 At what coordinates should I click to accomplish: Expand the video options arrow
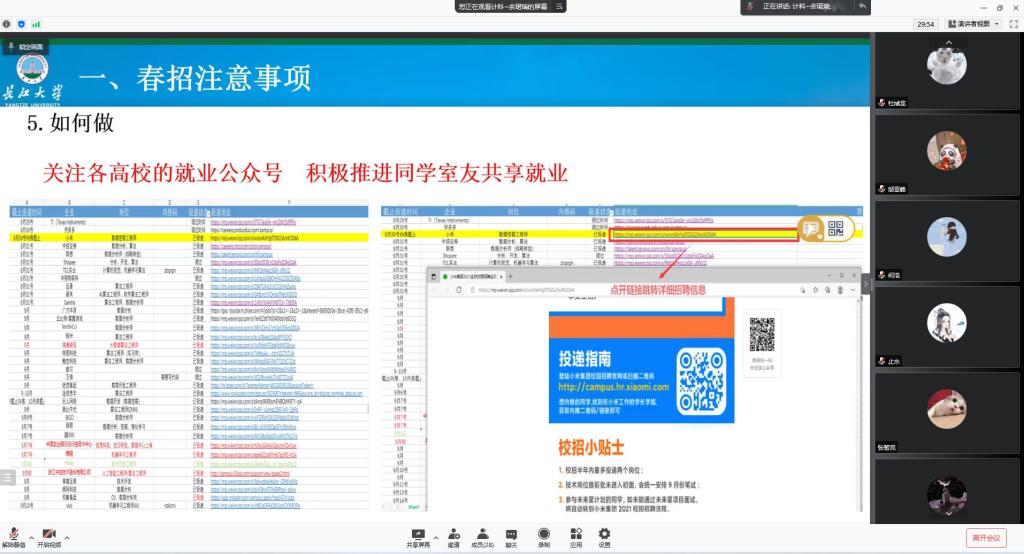click(x=66, y=535)
